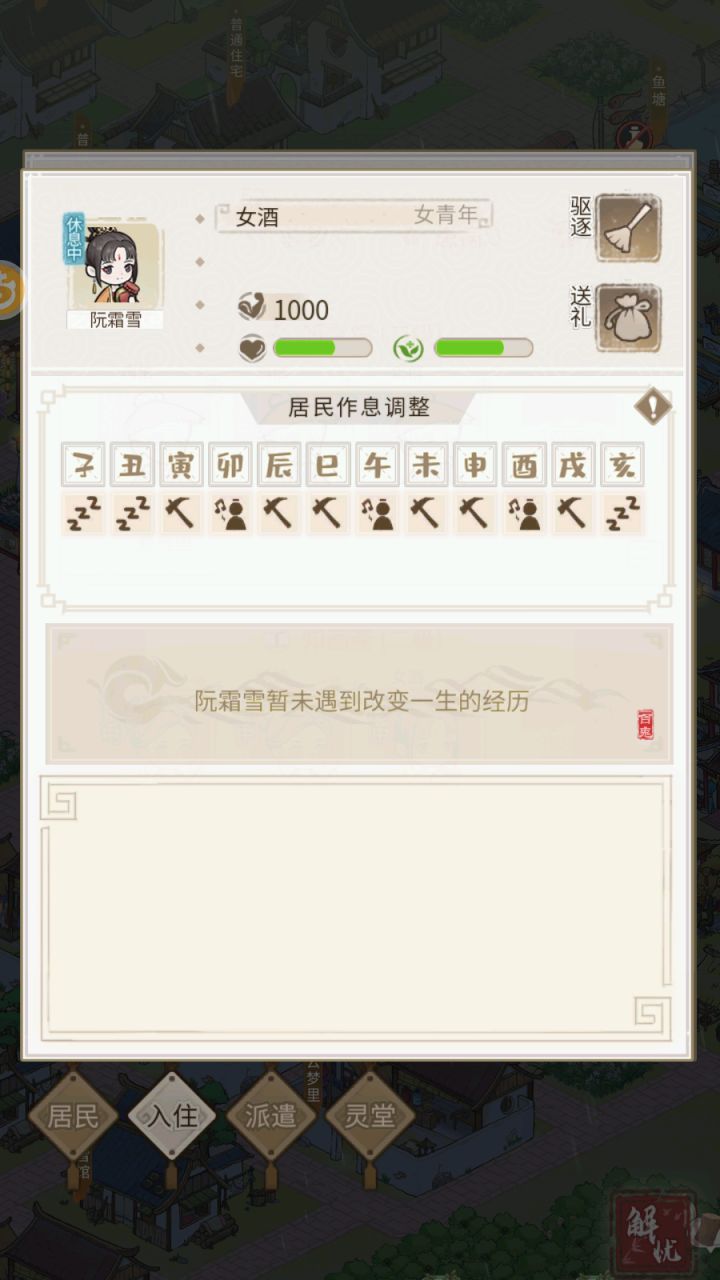Tap the exclamation info icon

tap(653, 406)
